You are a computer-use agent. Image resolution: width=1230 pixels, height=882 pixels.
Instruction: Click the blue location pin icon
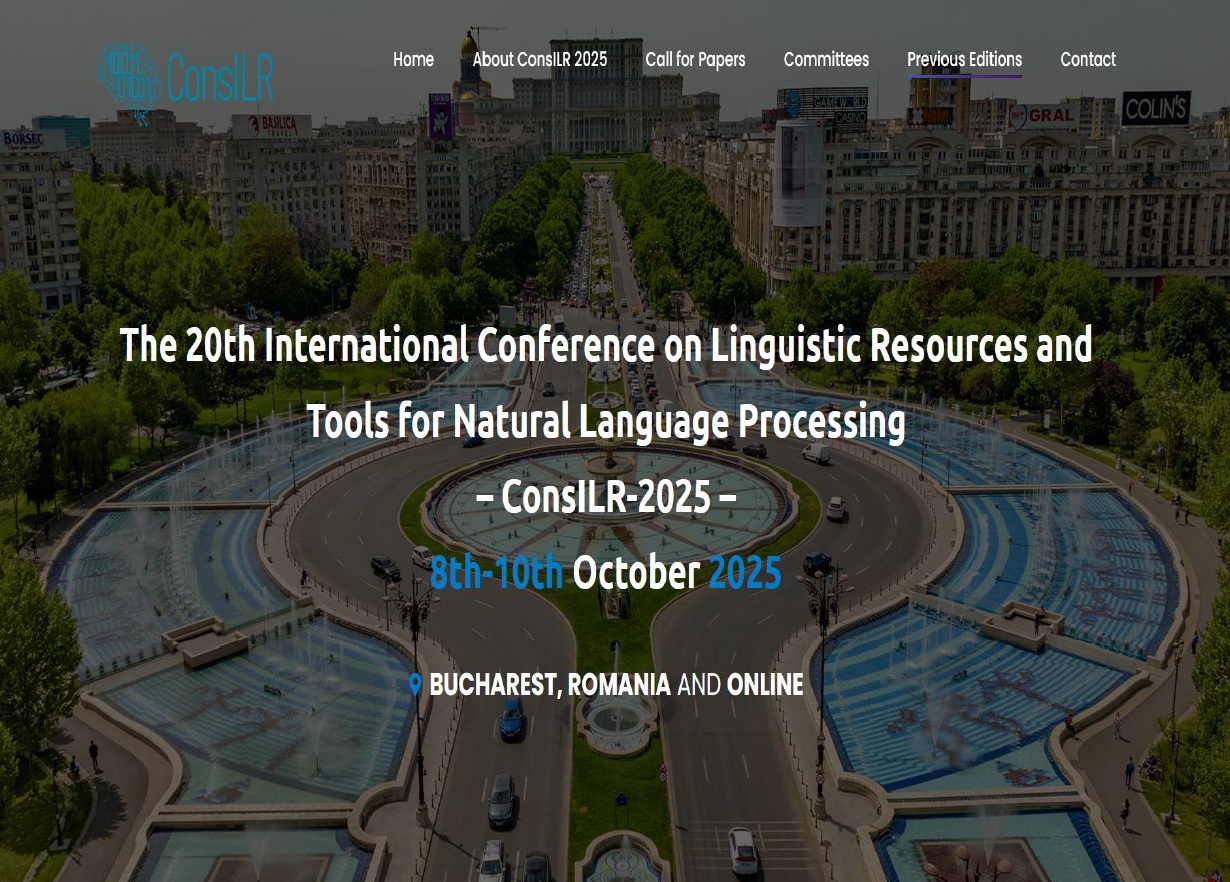(x=415, y=685)
